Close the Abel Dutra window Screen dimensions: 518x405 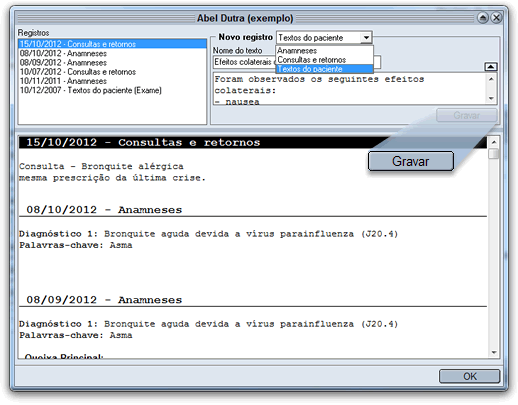tap(496, 18)
